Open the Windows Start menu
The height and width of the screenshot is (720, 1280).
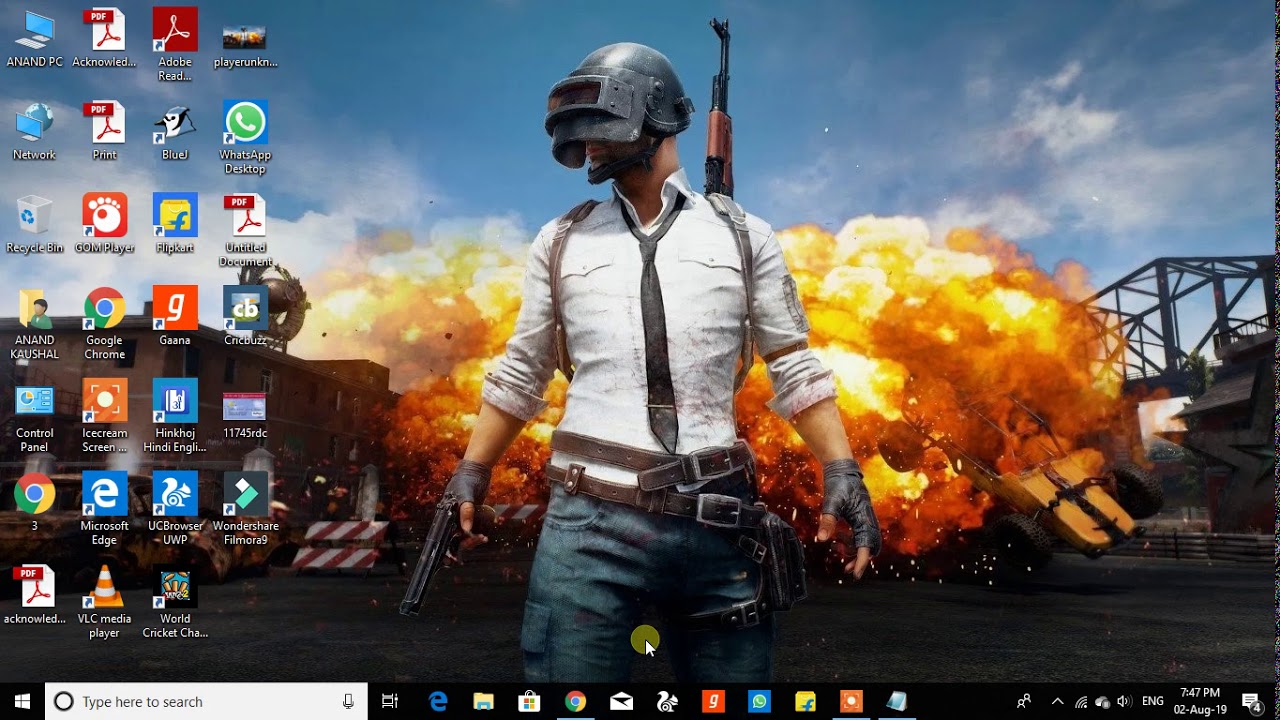[22, 702]
